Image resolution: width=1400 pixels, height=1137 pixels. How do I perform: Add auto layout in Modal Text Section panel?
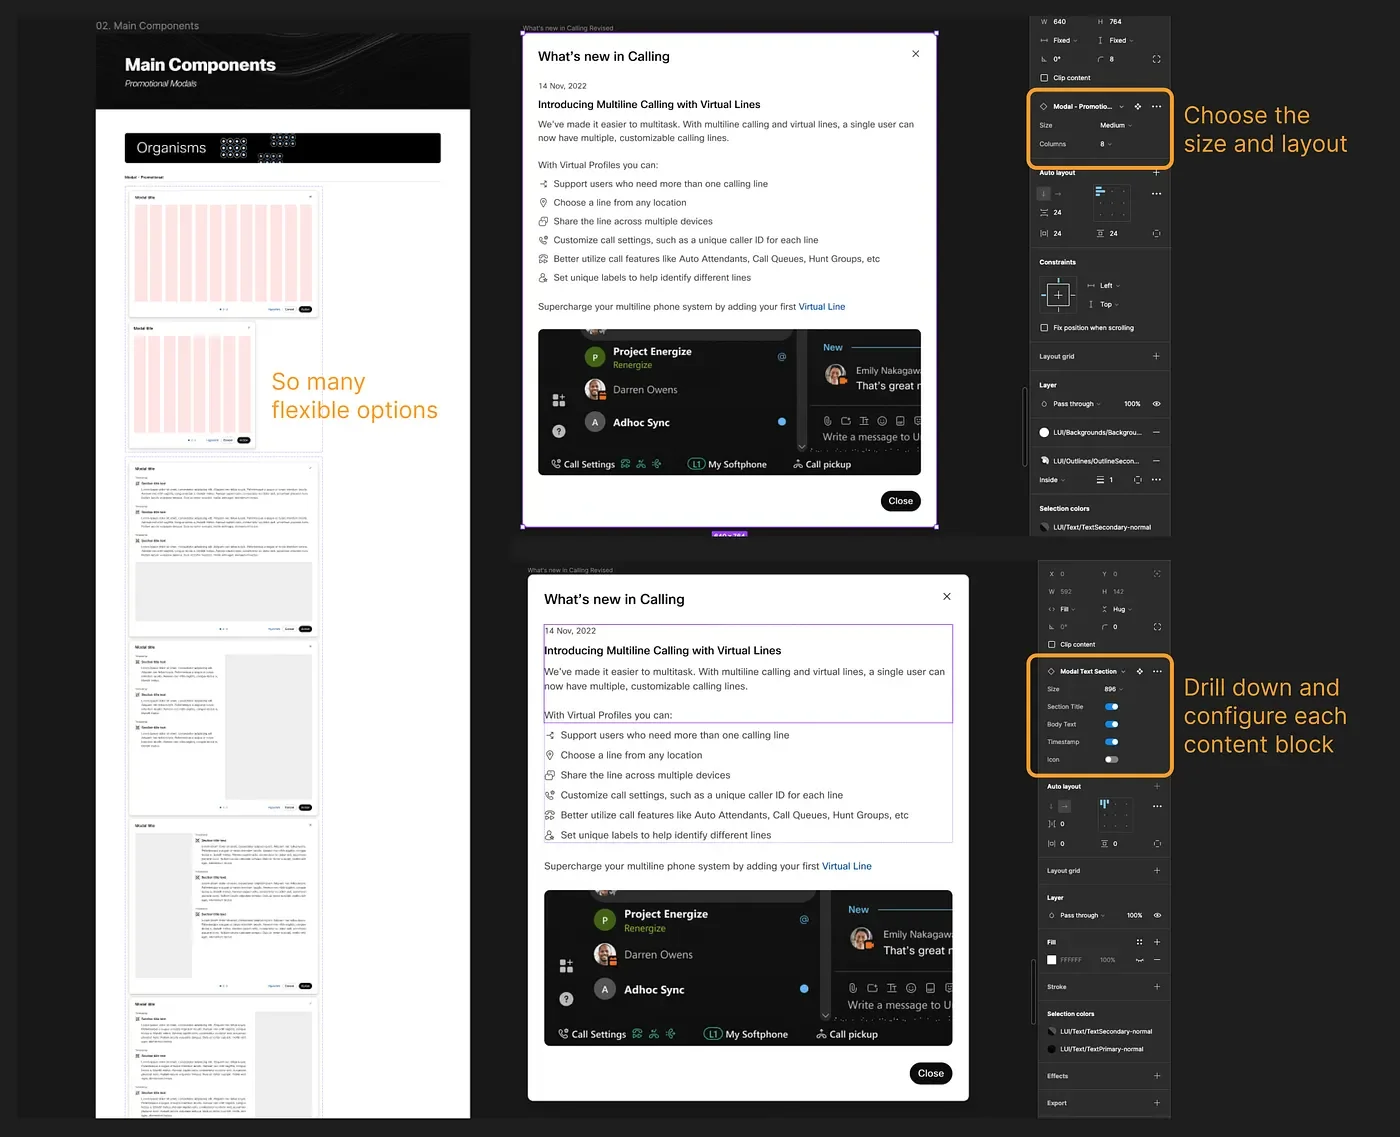(x=1157, y=786)
